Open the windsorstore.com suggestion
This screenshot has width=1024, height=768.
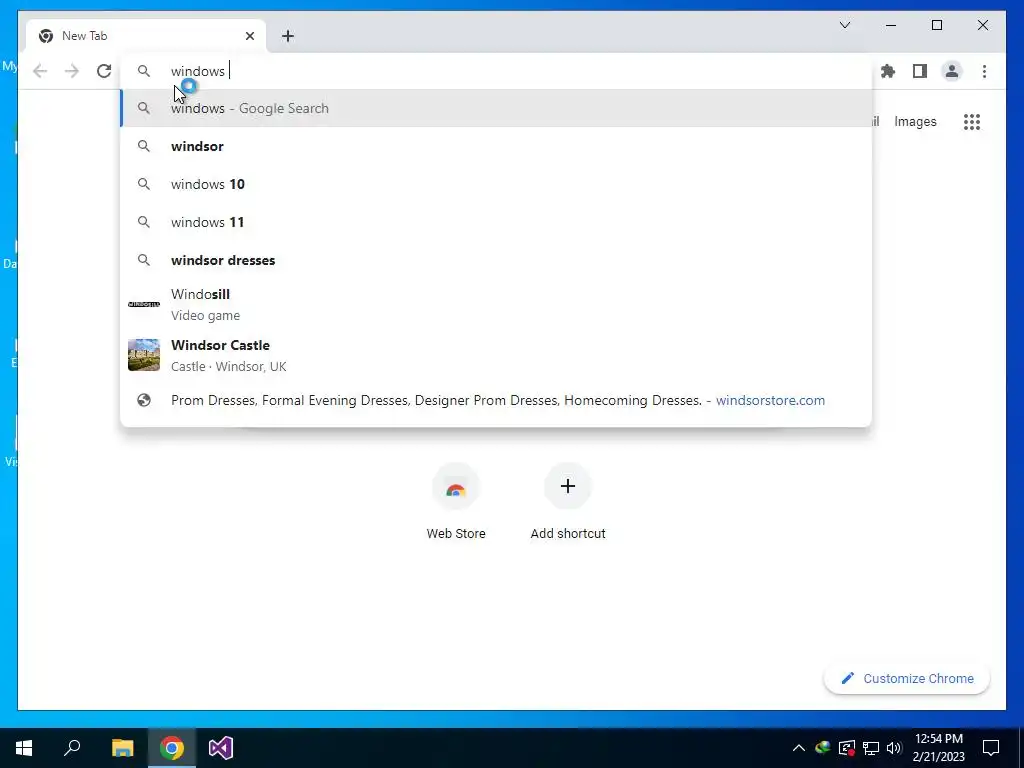496,400
